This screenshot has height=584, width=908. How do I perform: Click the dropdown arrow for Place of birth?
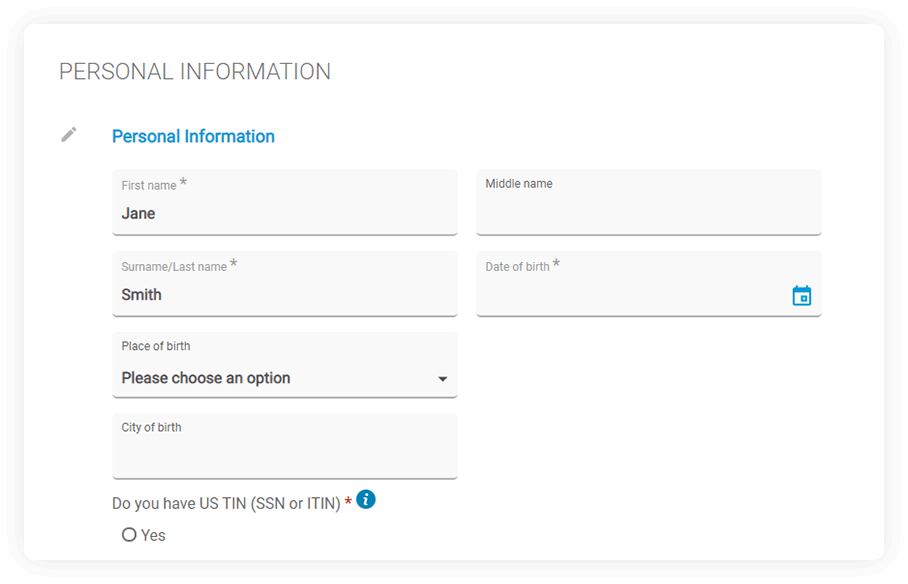[442, 379]
